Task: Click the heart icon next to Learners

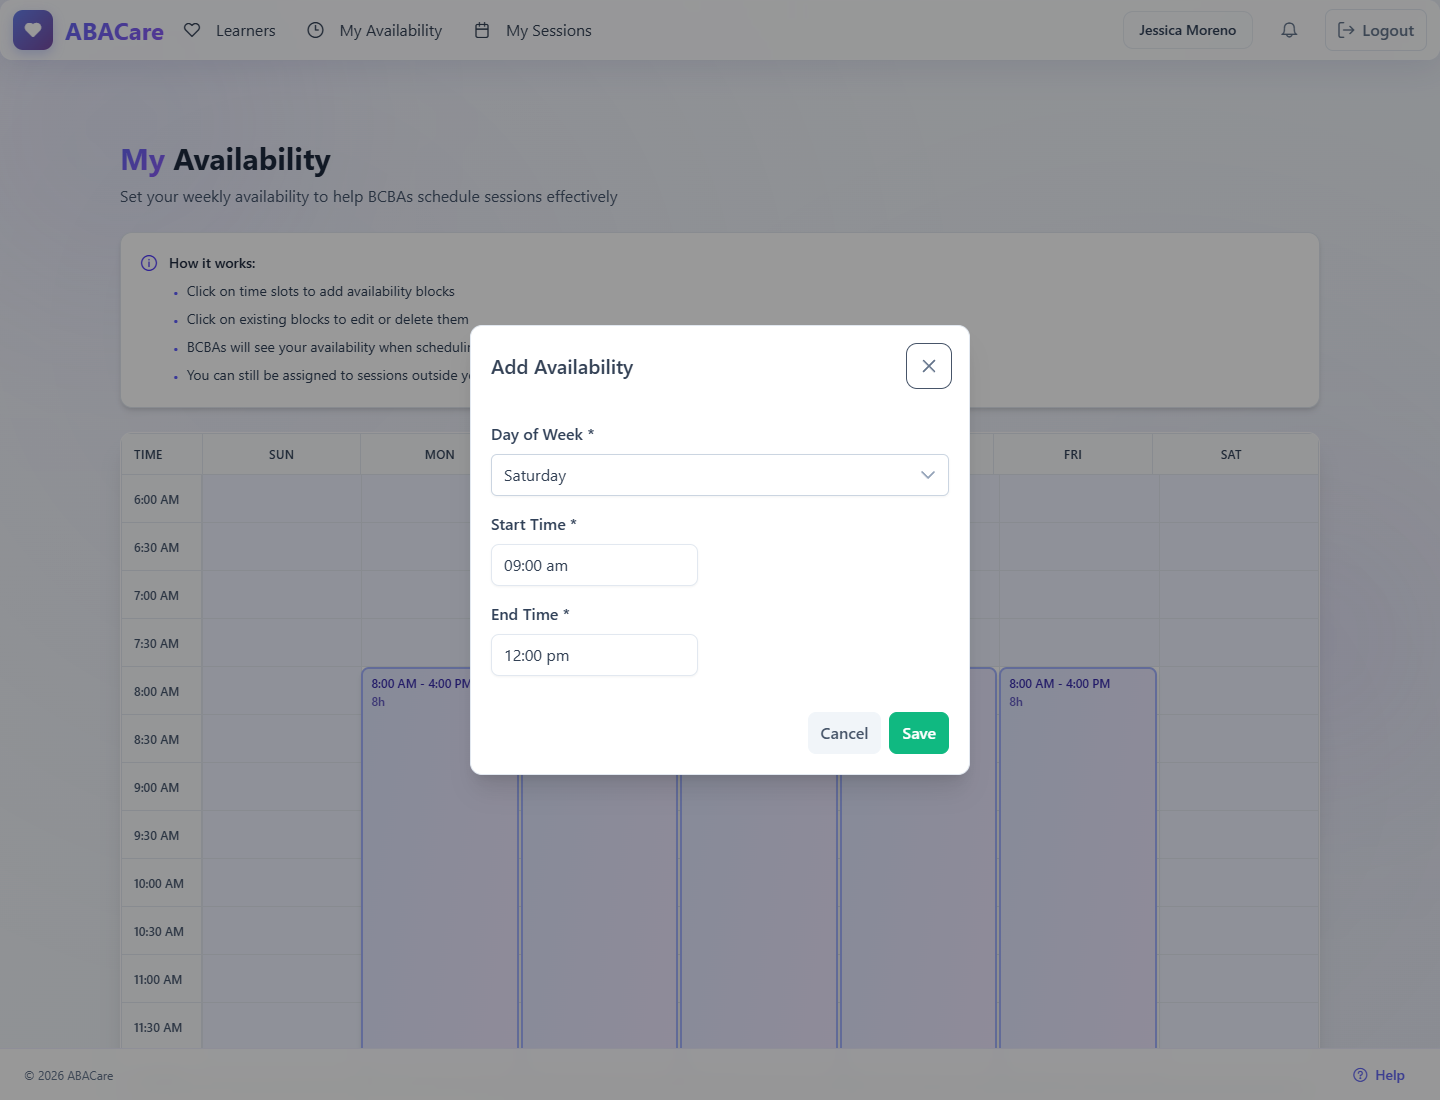Action: point(192,30)
